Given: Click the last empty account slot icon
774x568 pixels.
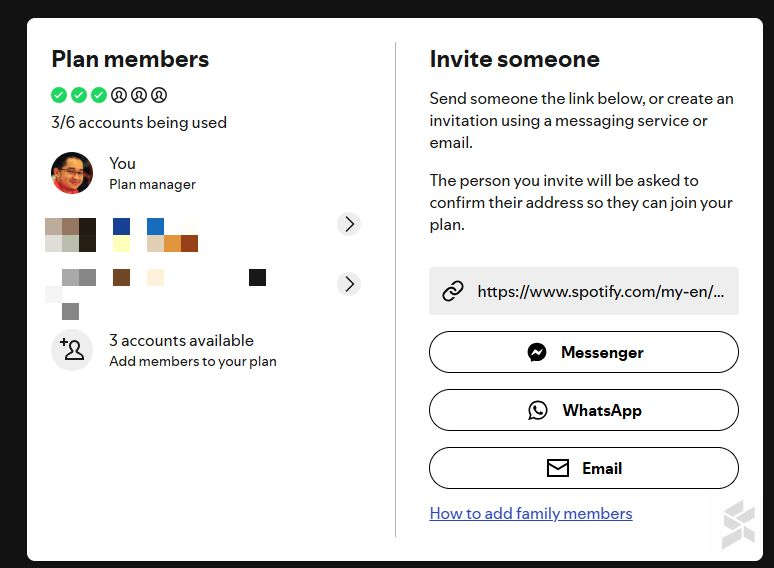Looking at the screenshot, I should pos(159,95).
